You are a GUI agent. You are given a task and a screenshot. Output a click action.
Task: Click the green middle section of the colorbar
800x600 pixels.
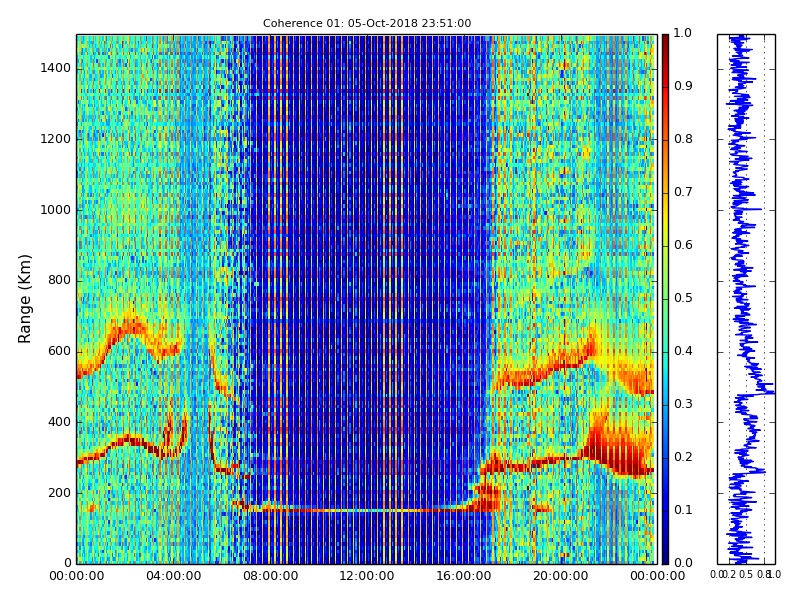(665, 299)
